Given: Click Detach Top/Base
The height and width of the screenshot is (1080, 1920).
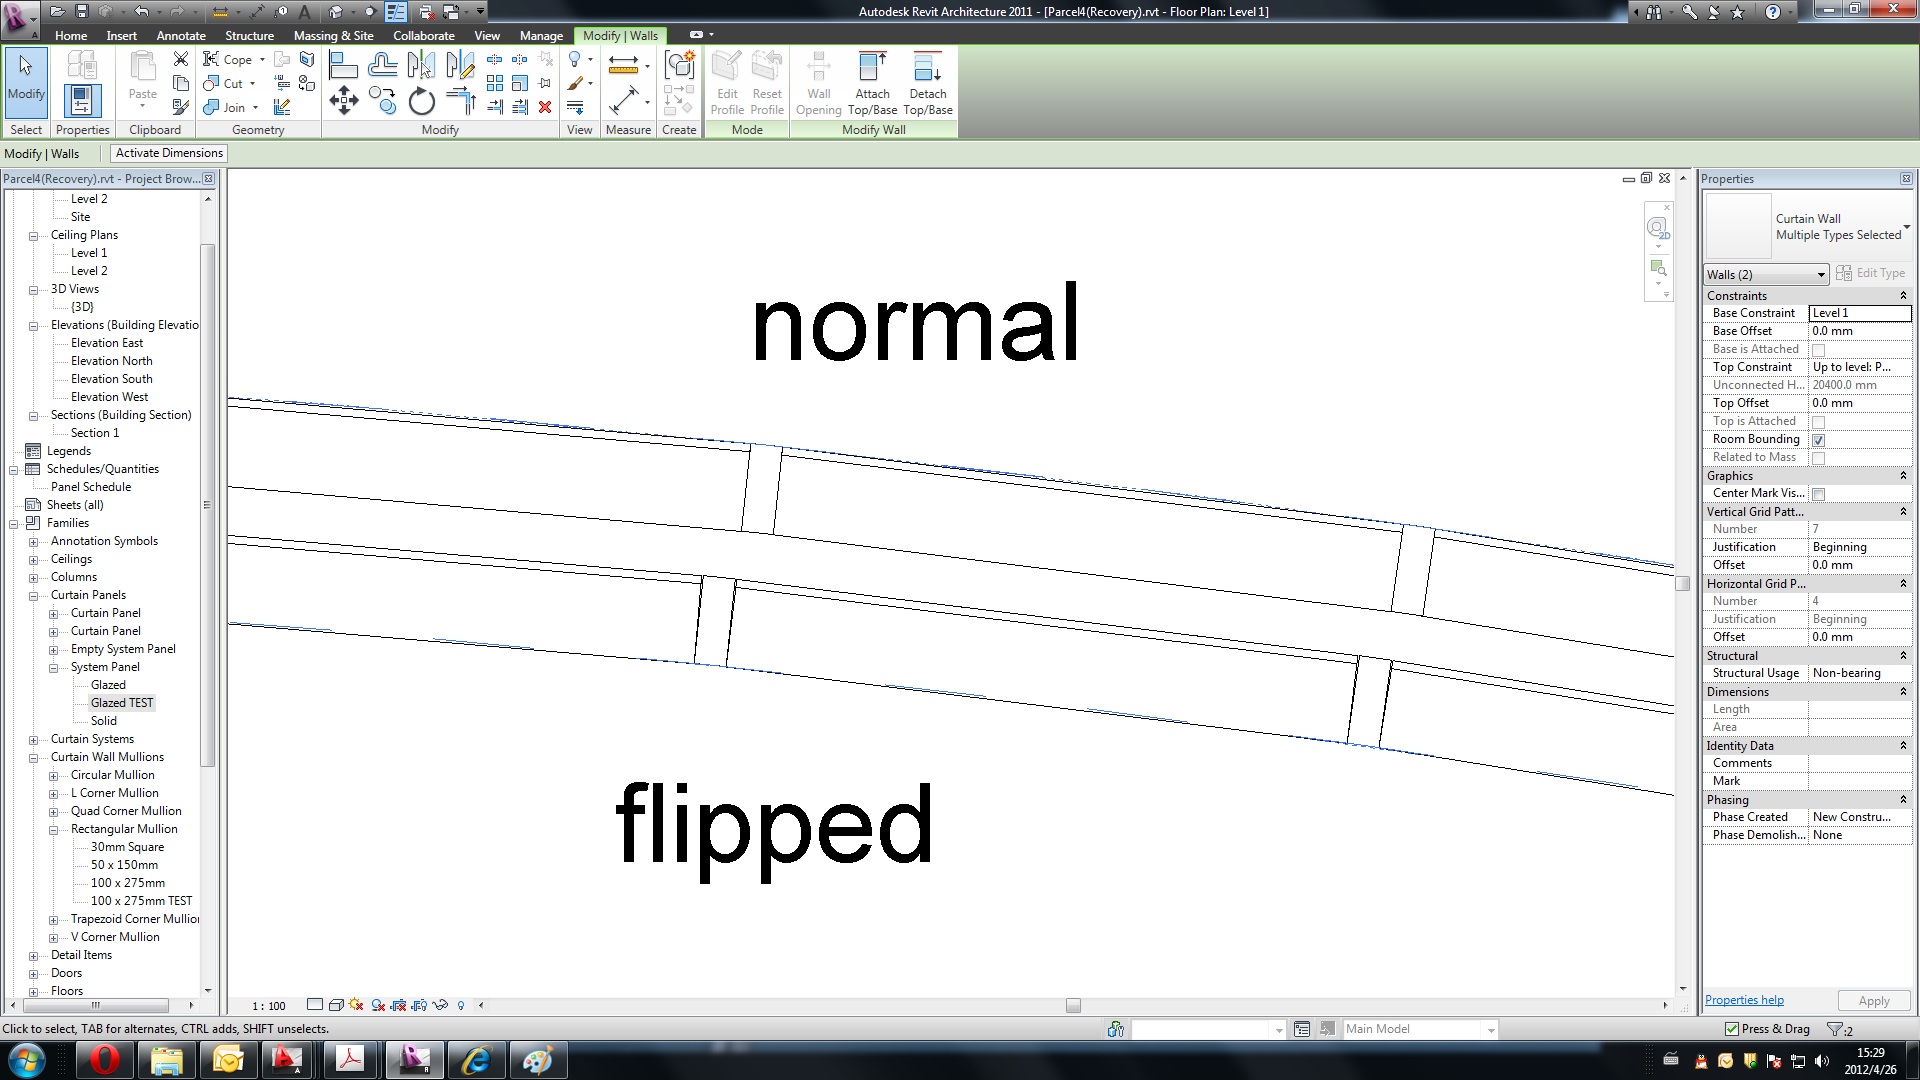Looking at the screenshot, I should (927, 84).
